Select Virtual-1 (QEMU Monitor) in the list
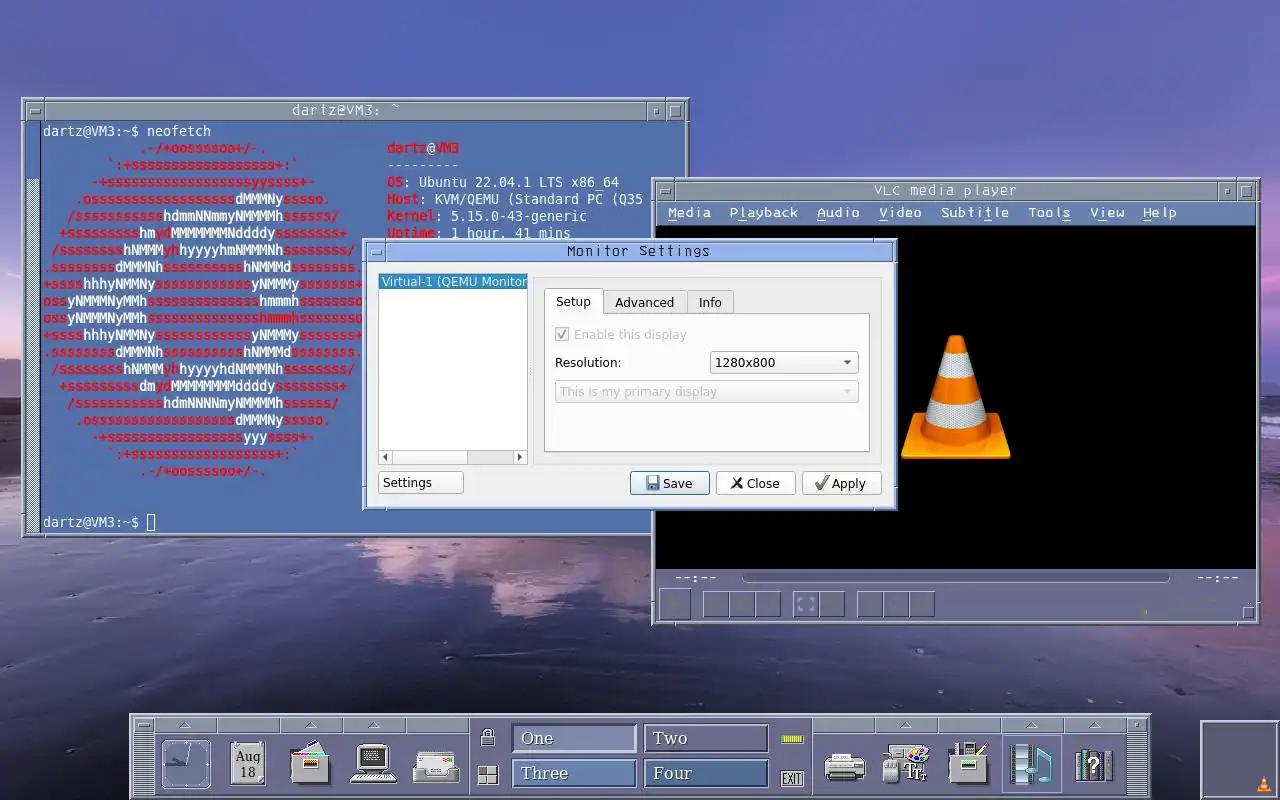Viewport: 1280px width, 800px height. tap(453, 282)
